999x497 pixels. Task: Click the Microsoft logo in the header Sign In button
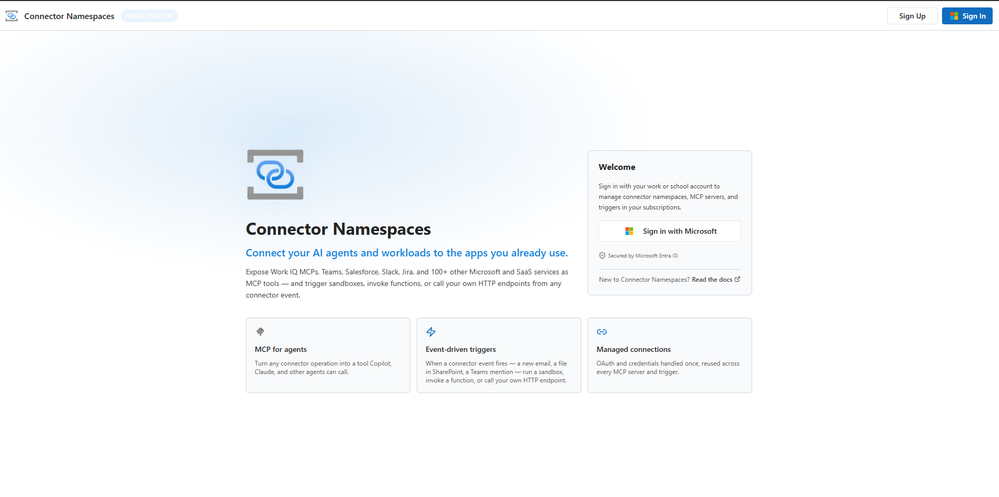click(x=954, y=16)
